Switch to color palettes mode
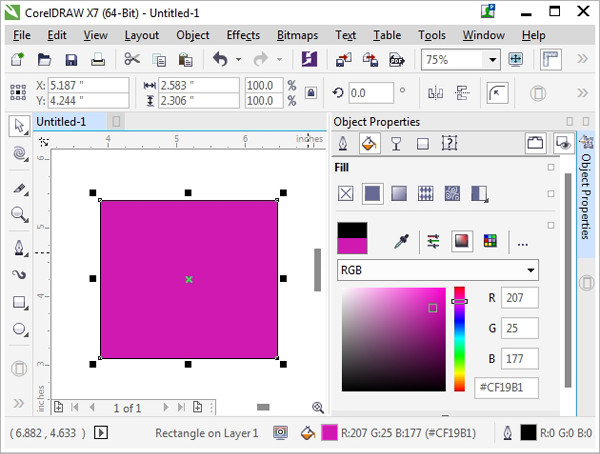This screenshot has width=600, height=454. (490, 241)
